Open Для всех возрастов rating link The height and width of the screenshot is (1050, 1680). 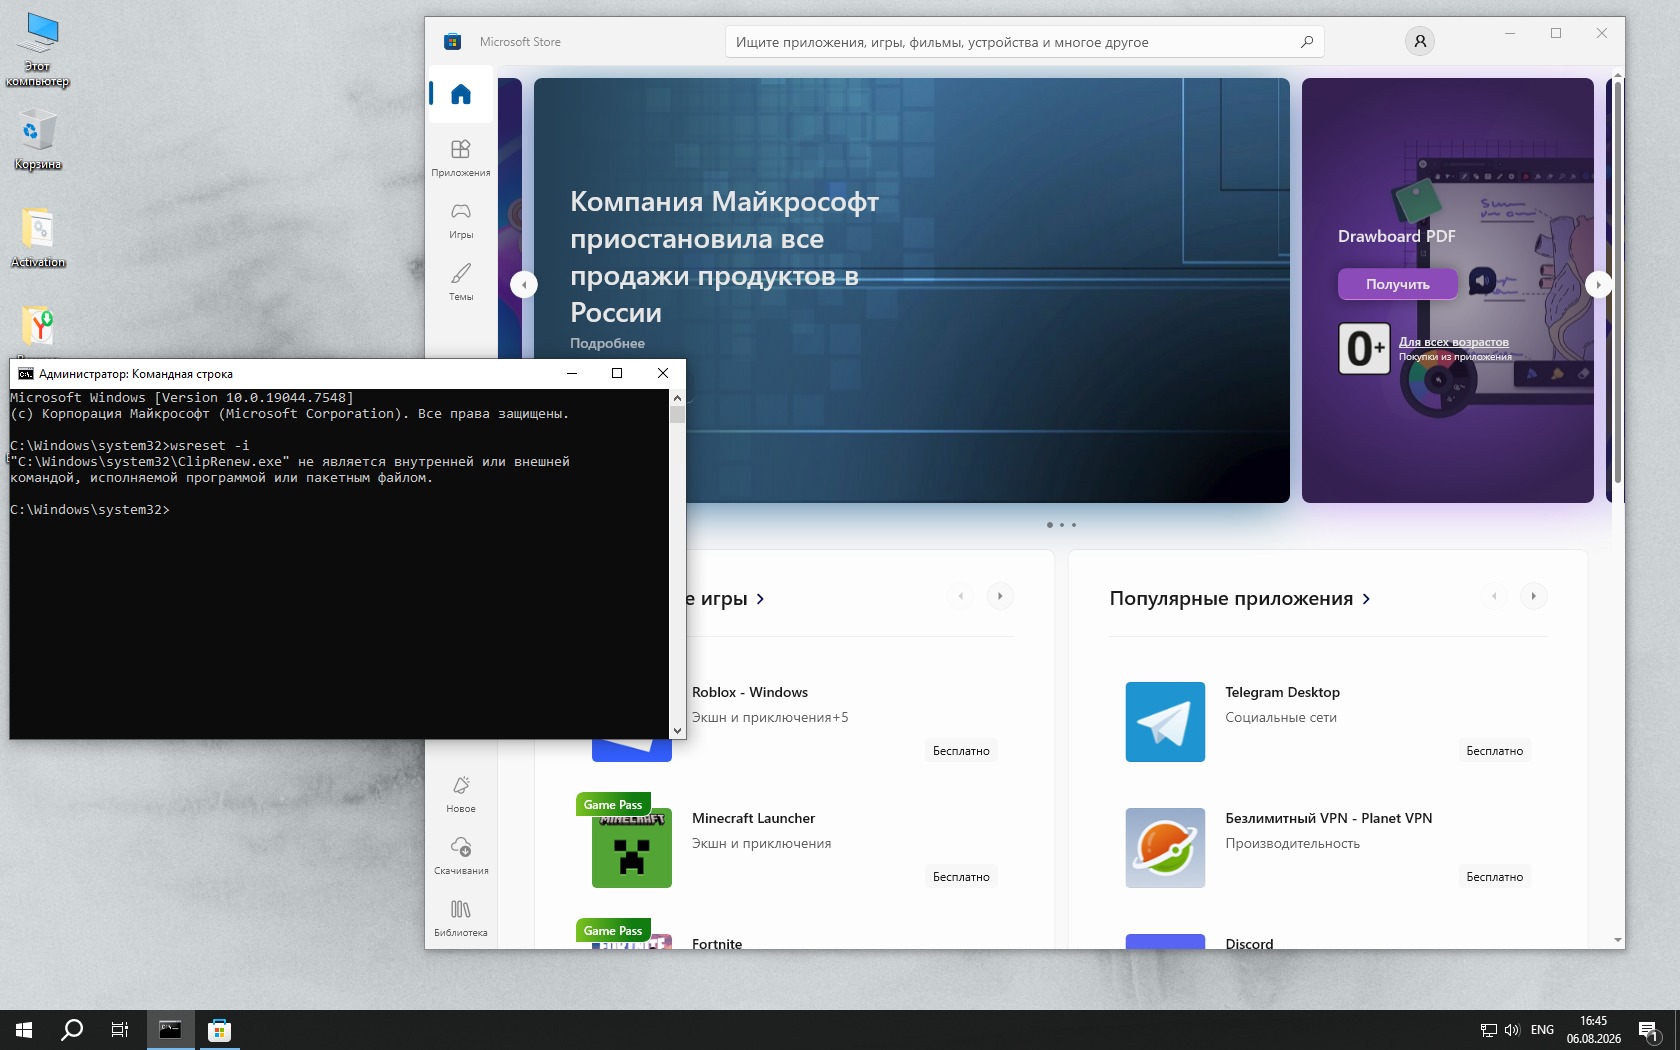[1454, 342]
